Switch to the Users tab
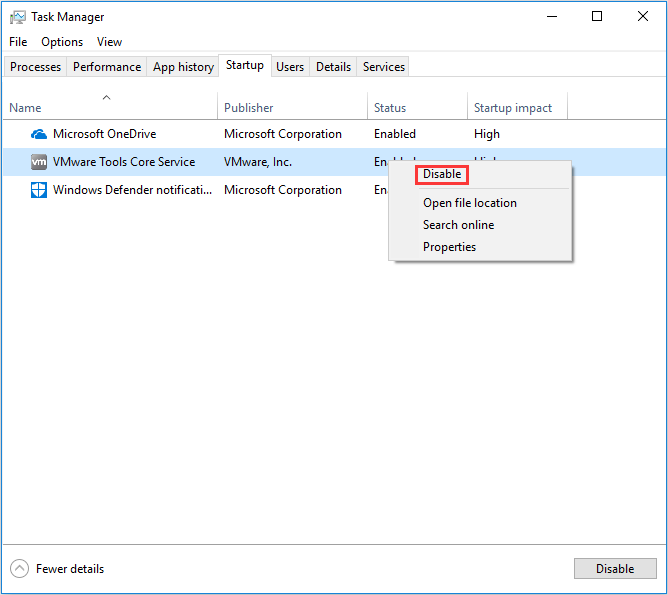Image resolution: width=668 pixels, height=595 pixels. click(290, 67)
